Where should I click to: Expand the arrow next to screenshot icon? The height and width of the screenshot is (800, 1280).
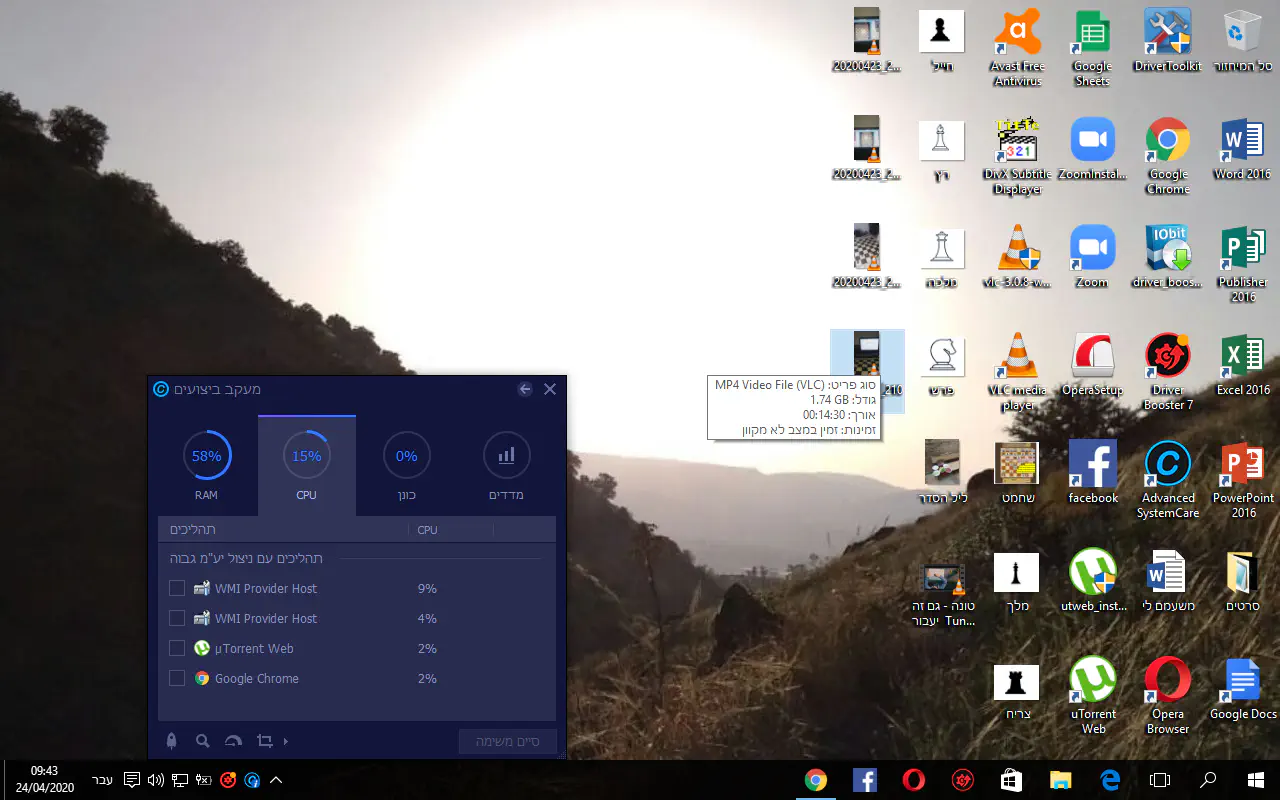[286, 742]
